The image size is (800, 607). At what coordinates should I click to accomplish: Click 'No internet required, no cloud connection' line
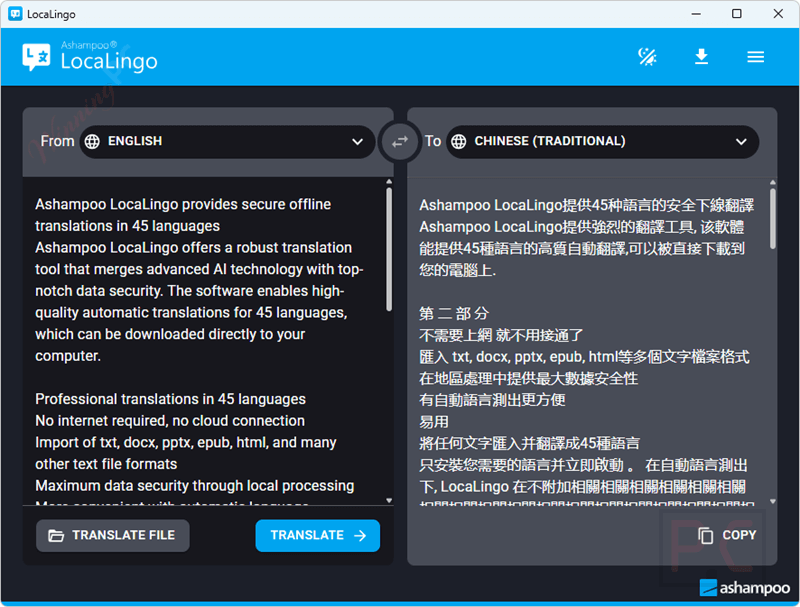point(170,421)
